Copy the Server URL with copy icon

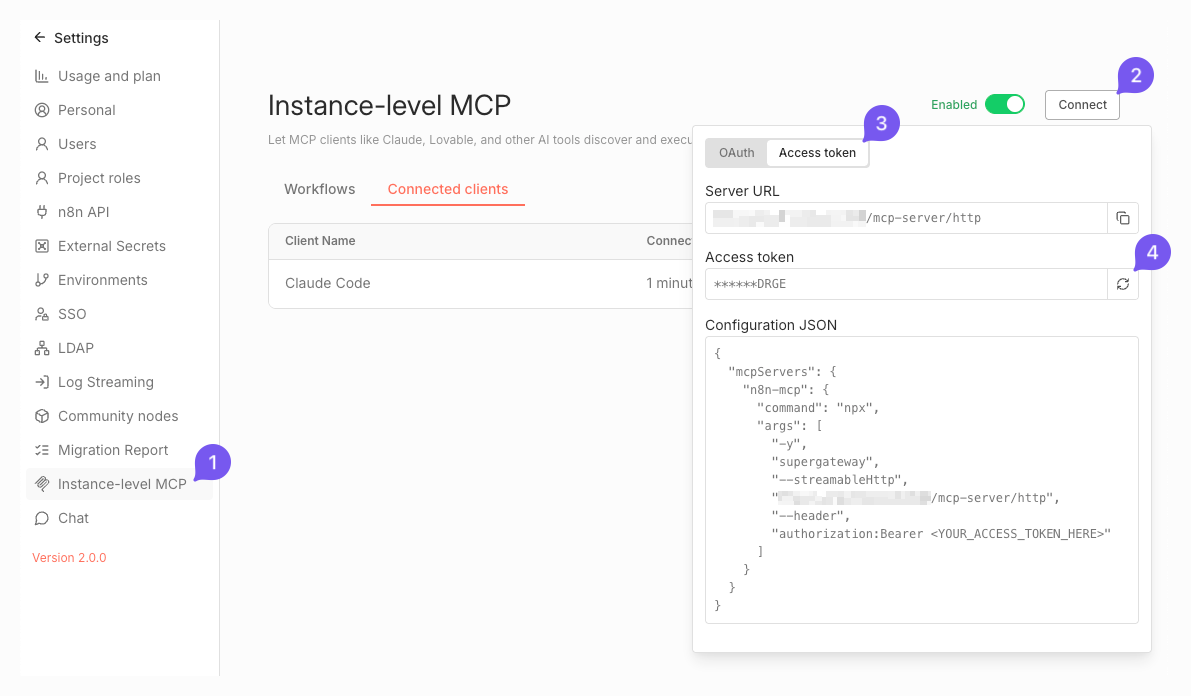point(1122,218)
